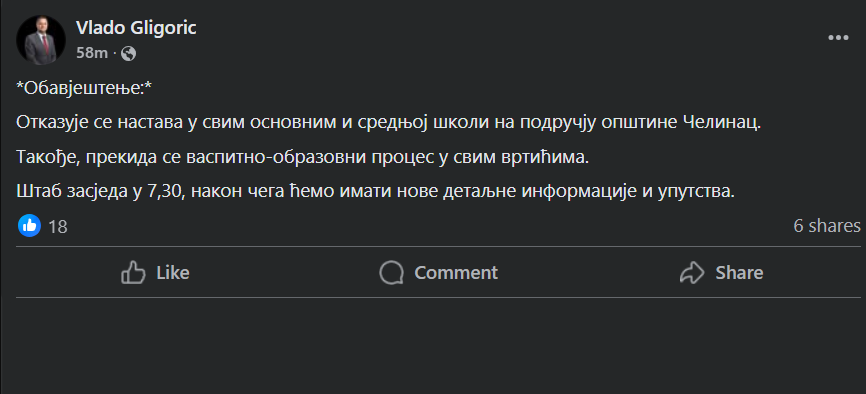This screenshot has width=866, height=394.
Task: View the 6 shares list
Action: click(827, 225)
